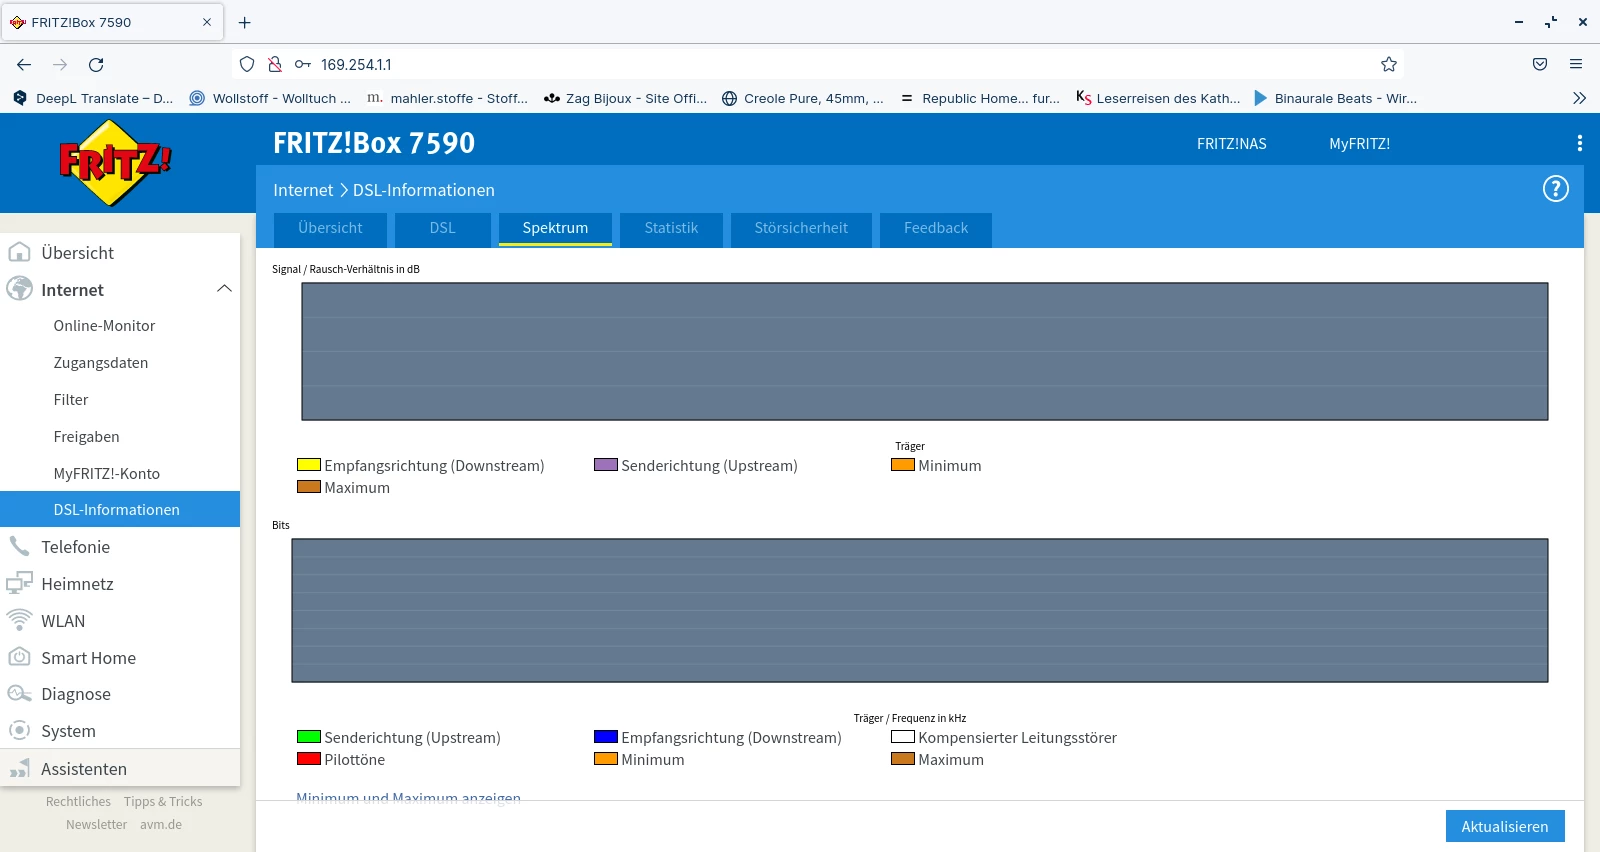This screenshot has width=1600, height=852.
Task: Click yellow Empfangsrichtung (Downstream) swatch
Action: [x=309, y=465]
